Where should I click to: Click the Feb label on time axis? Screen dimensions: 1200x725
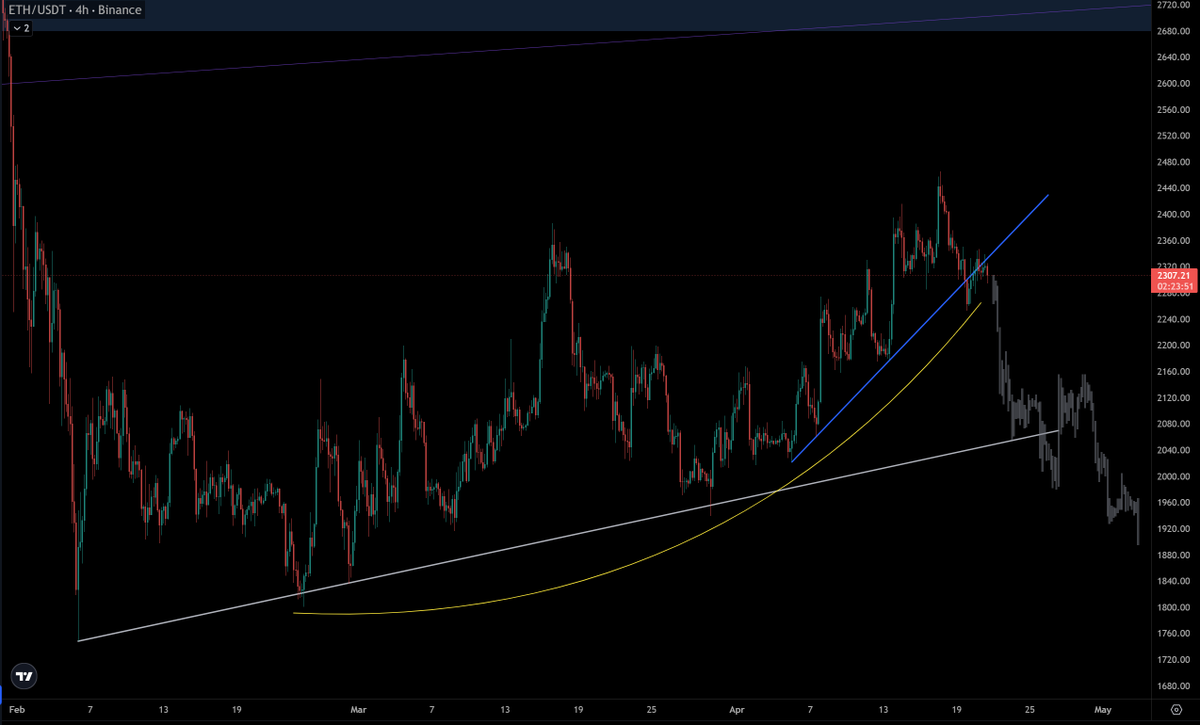tap(16, 709)
